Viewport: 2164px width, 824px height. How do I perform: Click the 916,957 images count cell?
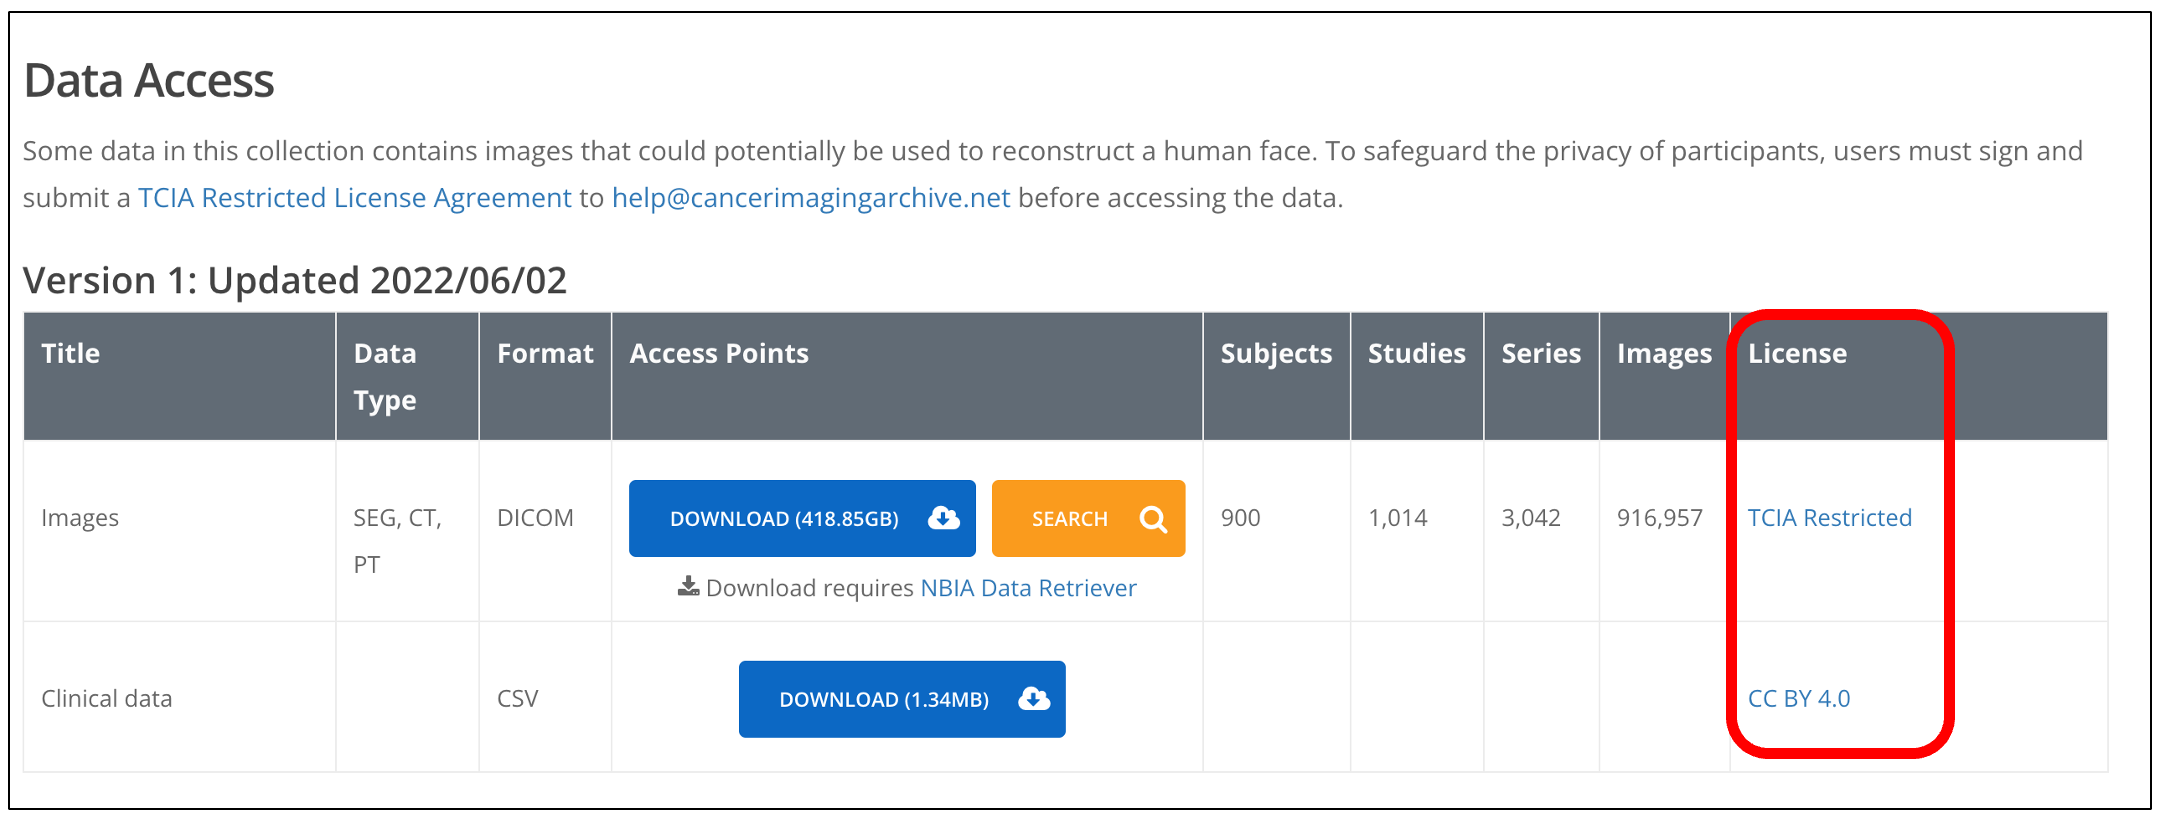coord(1659,518)
